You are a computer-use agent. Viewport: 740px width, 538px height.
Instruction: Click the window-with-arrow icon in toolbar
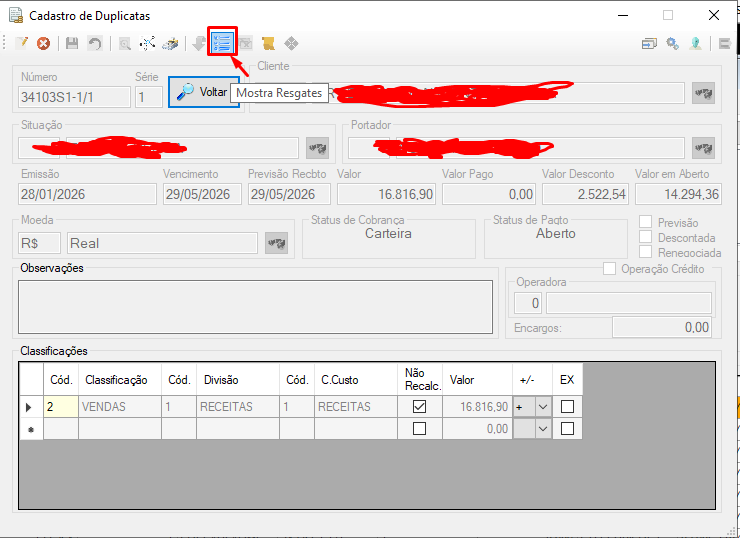[649, 43]
